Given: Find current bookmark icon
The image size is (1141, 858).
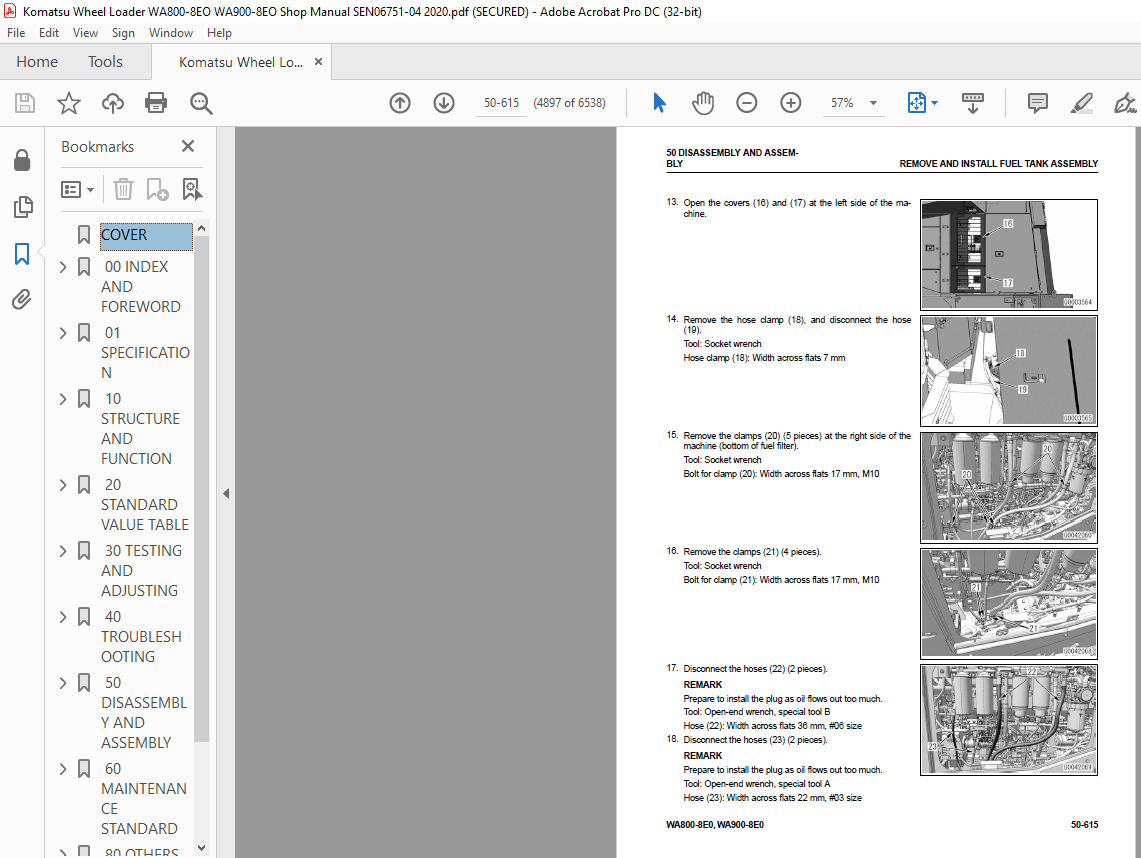Looking at the screenshot, I should pyautogui.click(x=191, y=189).
